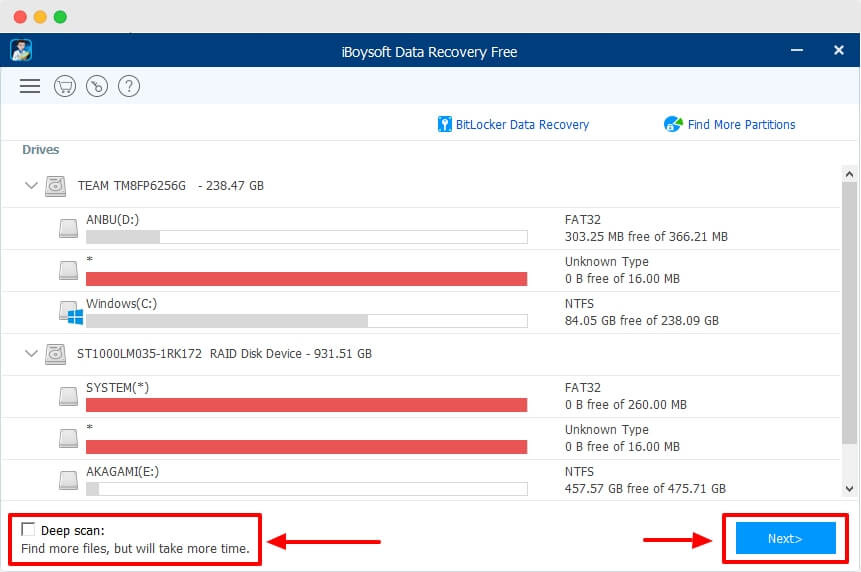Click the scrollbar up arrow
The height and width of the screenshot is (572, 861).
click(849, 175)
